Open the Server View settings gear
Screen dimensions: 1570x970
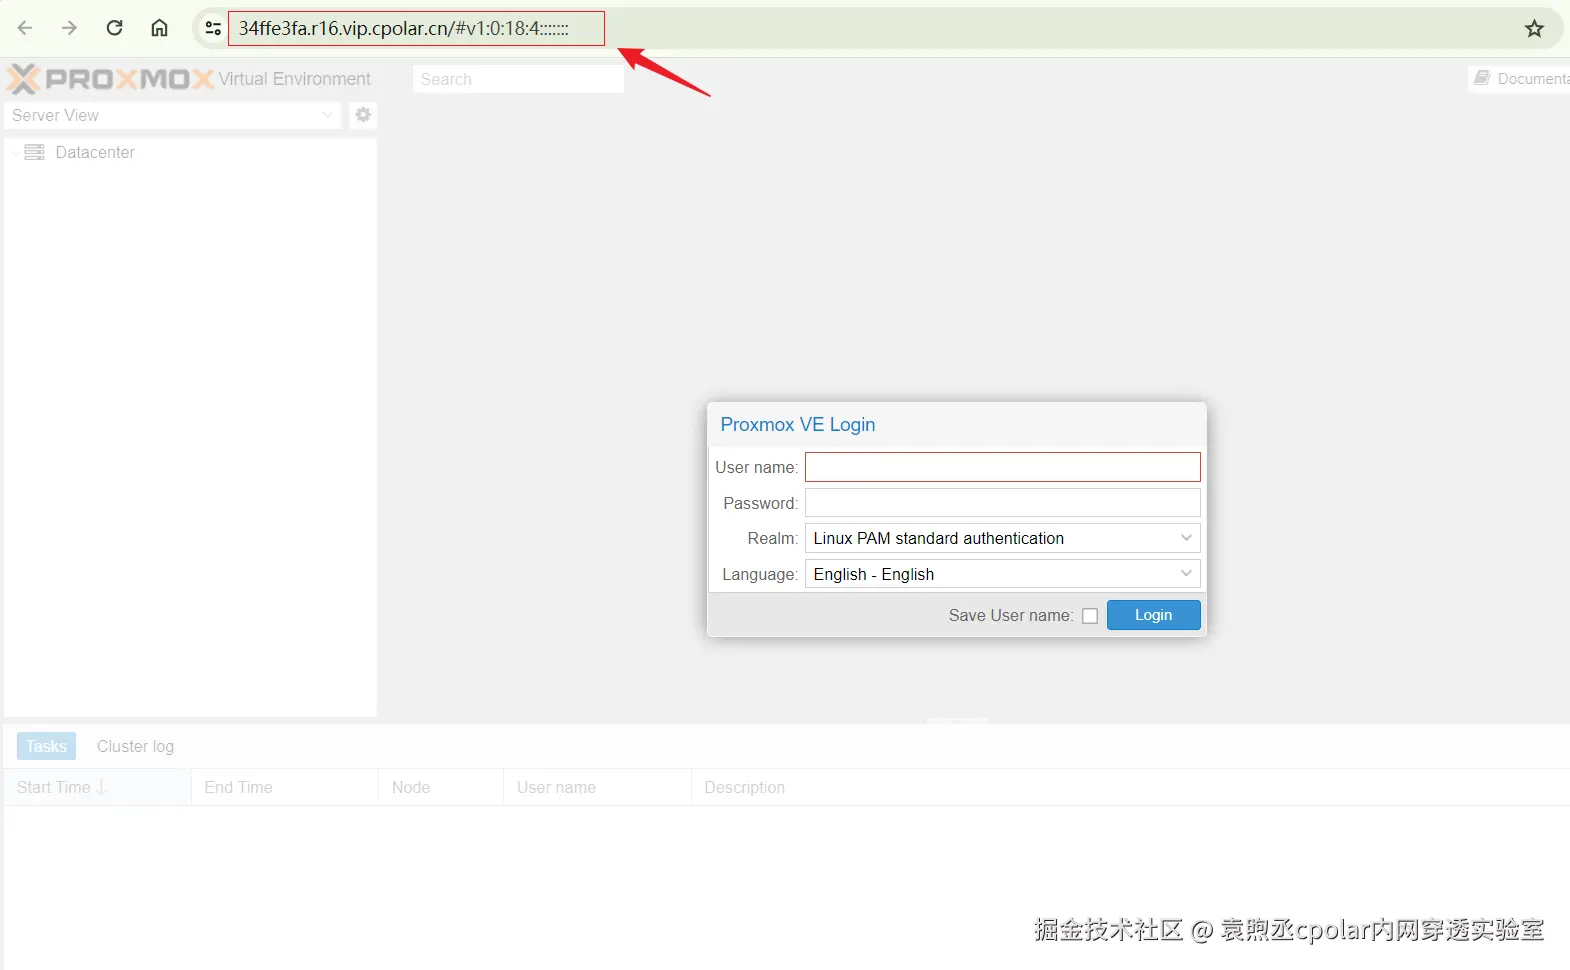point(363,115)
